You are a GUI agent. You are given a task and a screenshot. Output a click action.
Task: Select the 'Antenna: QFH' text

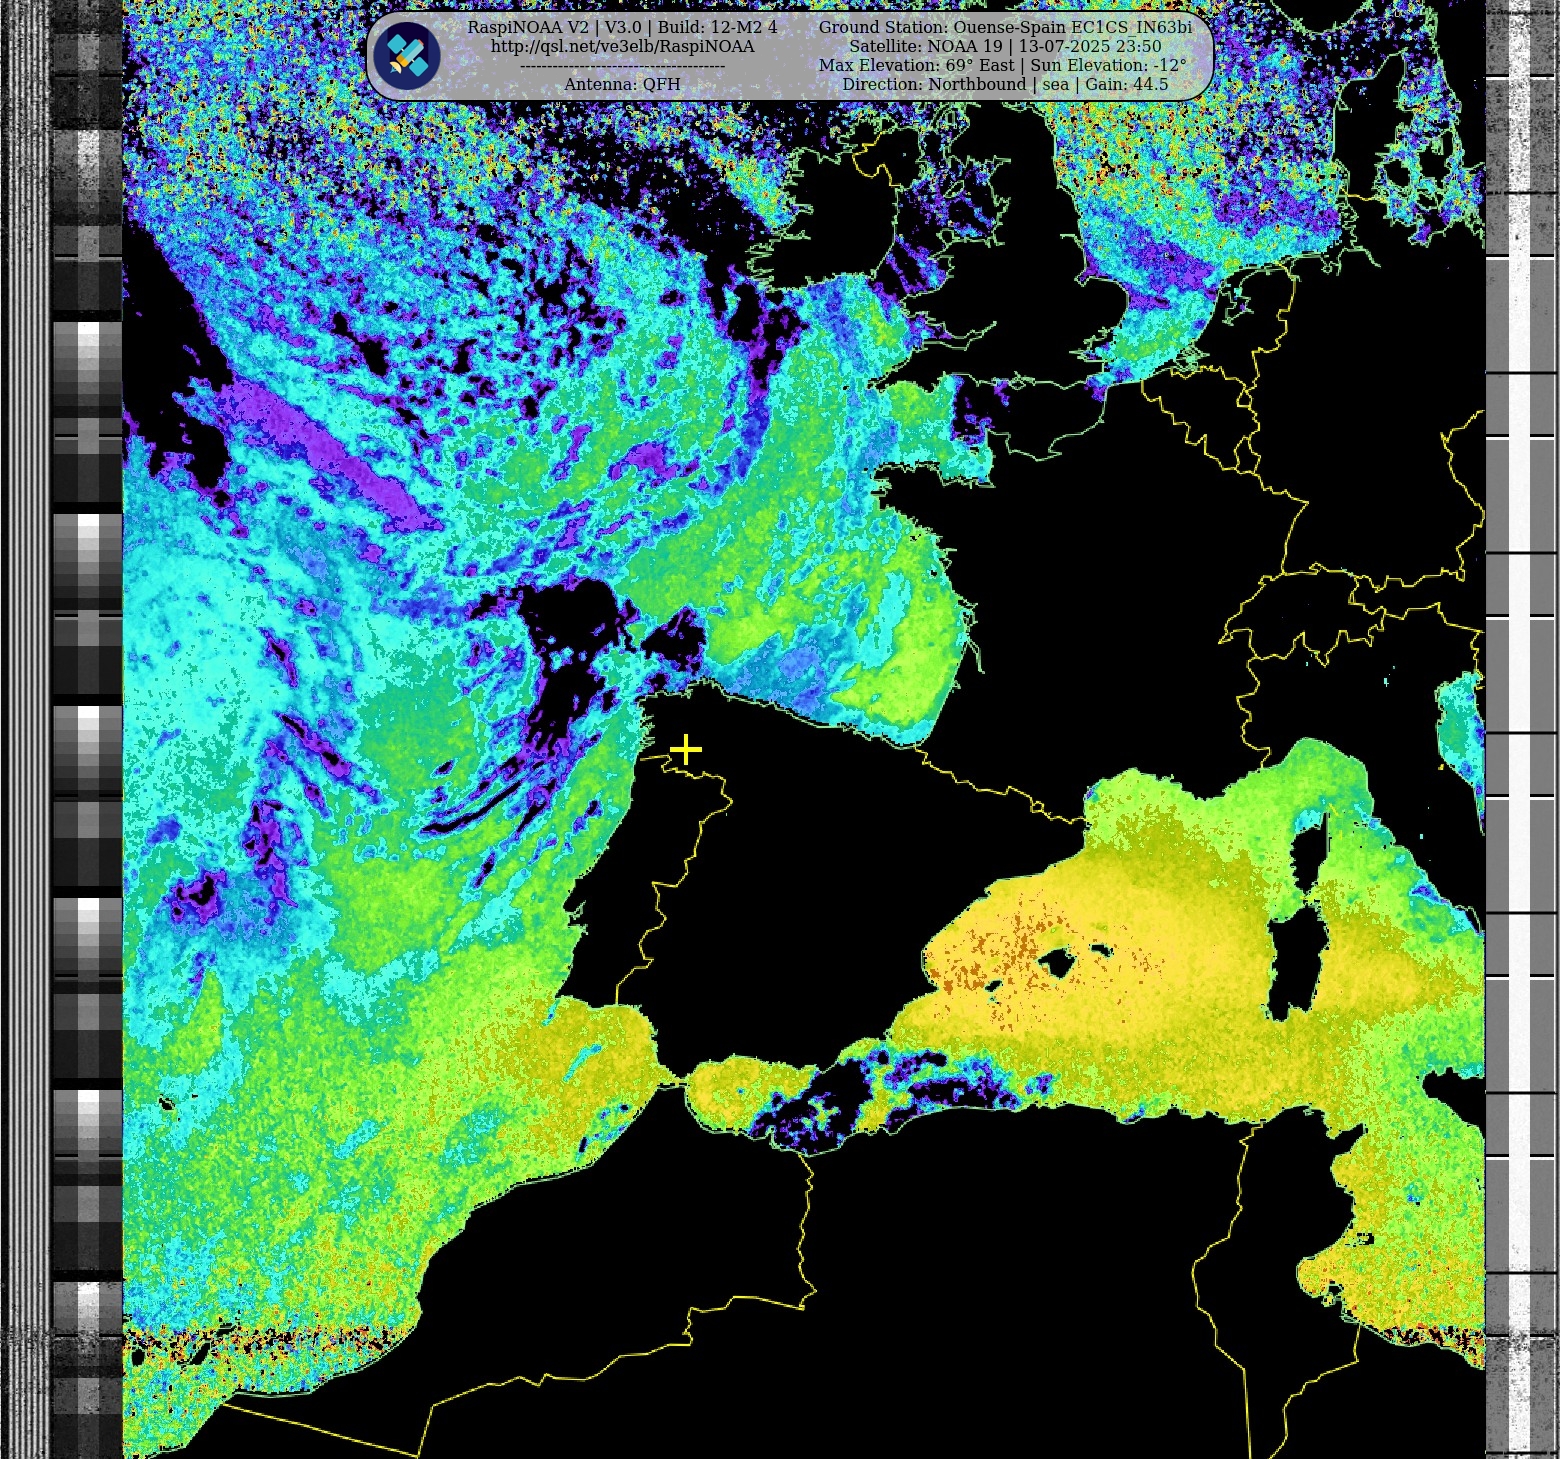[622, 84]
